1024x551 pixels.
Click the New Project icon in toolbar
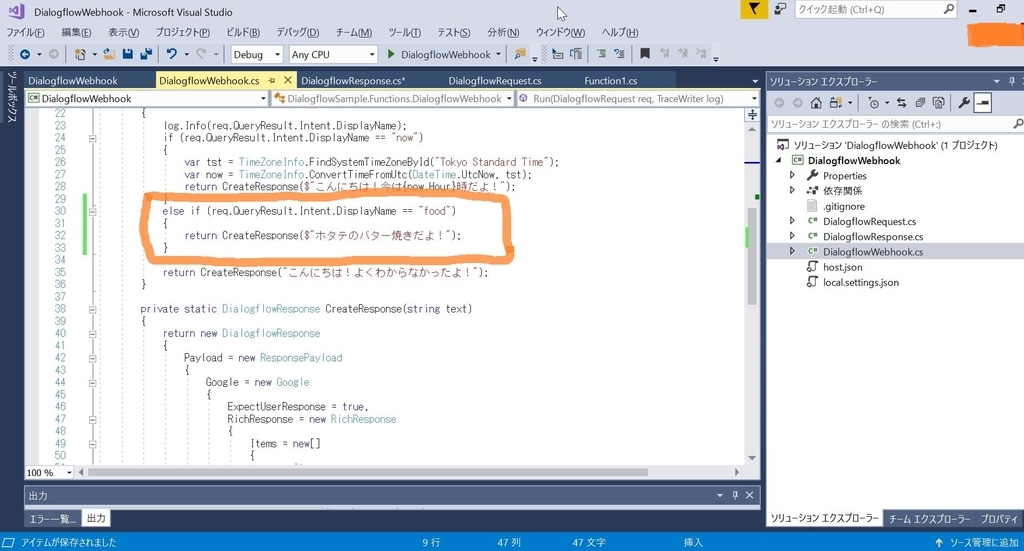80,54
